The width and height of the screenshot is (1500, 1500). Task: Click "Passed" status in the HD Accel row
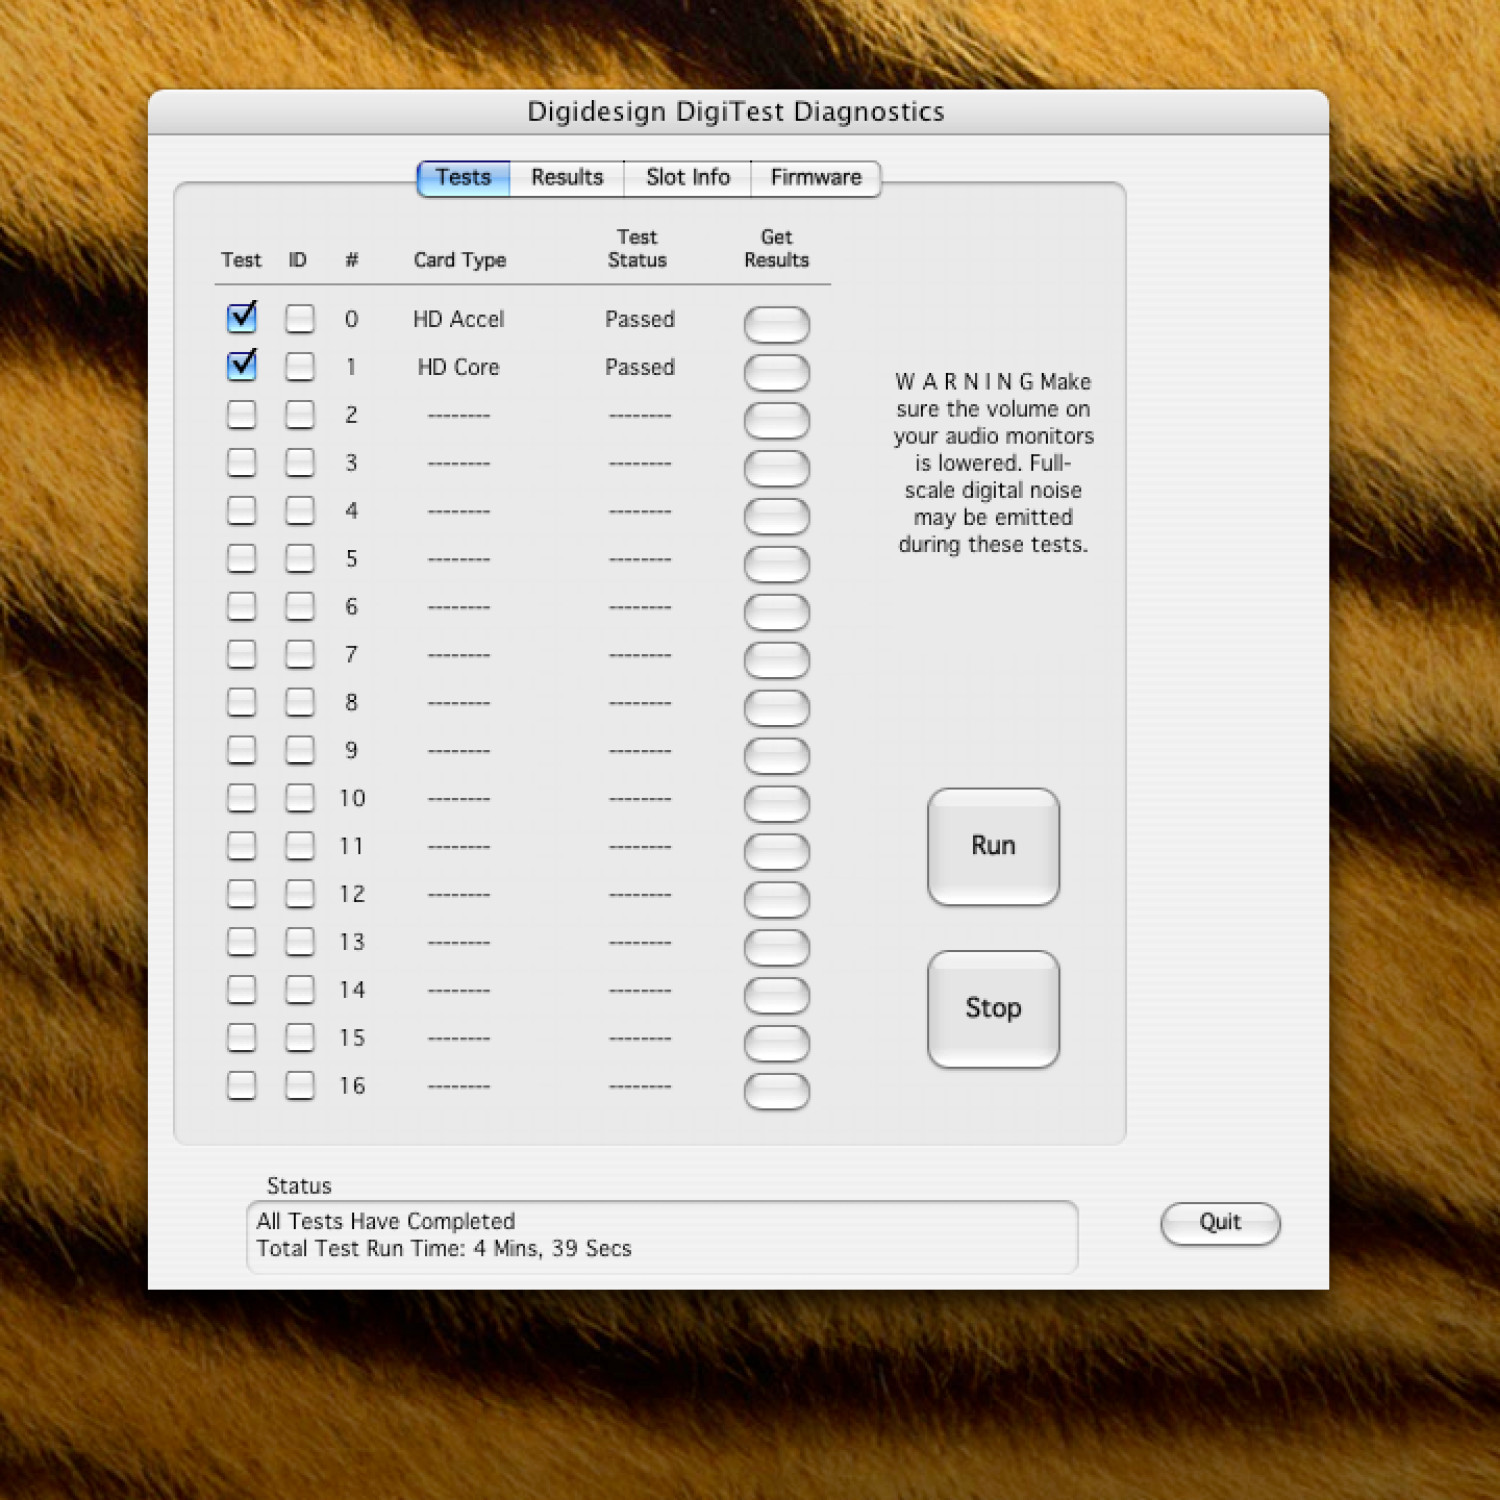(640, 319)
